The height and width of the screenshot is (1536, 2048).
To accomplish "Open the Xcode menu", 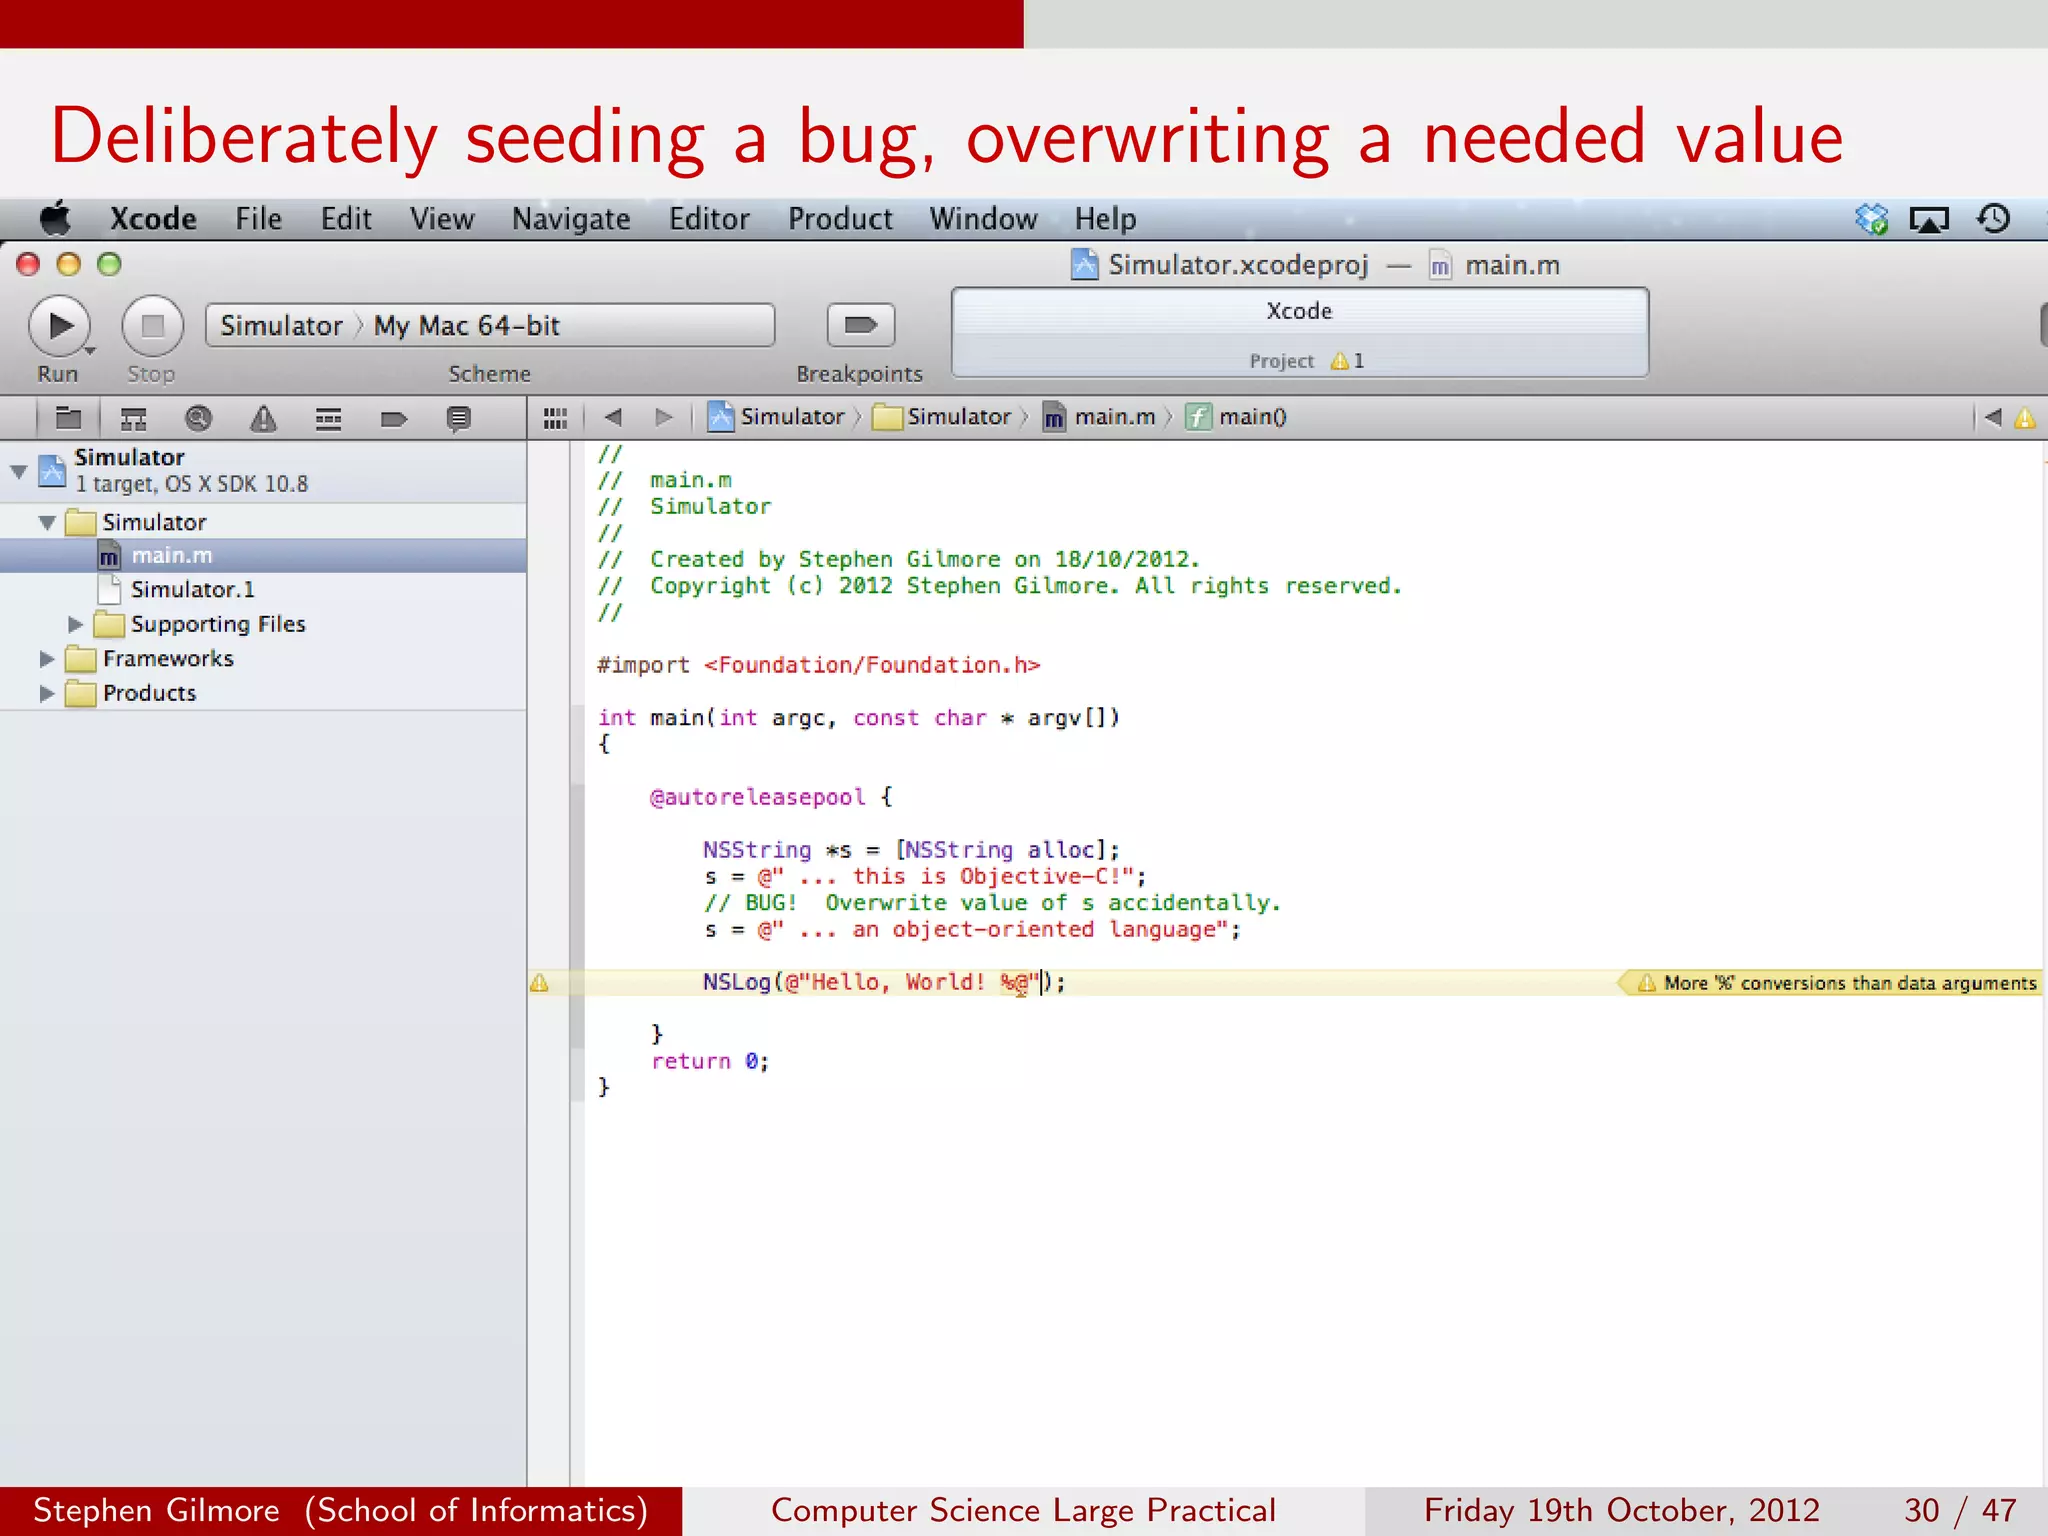I will tap(153, 218).
